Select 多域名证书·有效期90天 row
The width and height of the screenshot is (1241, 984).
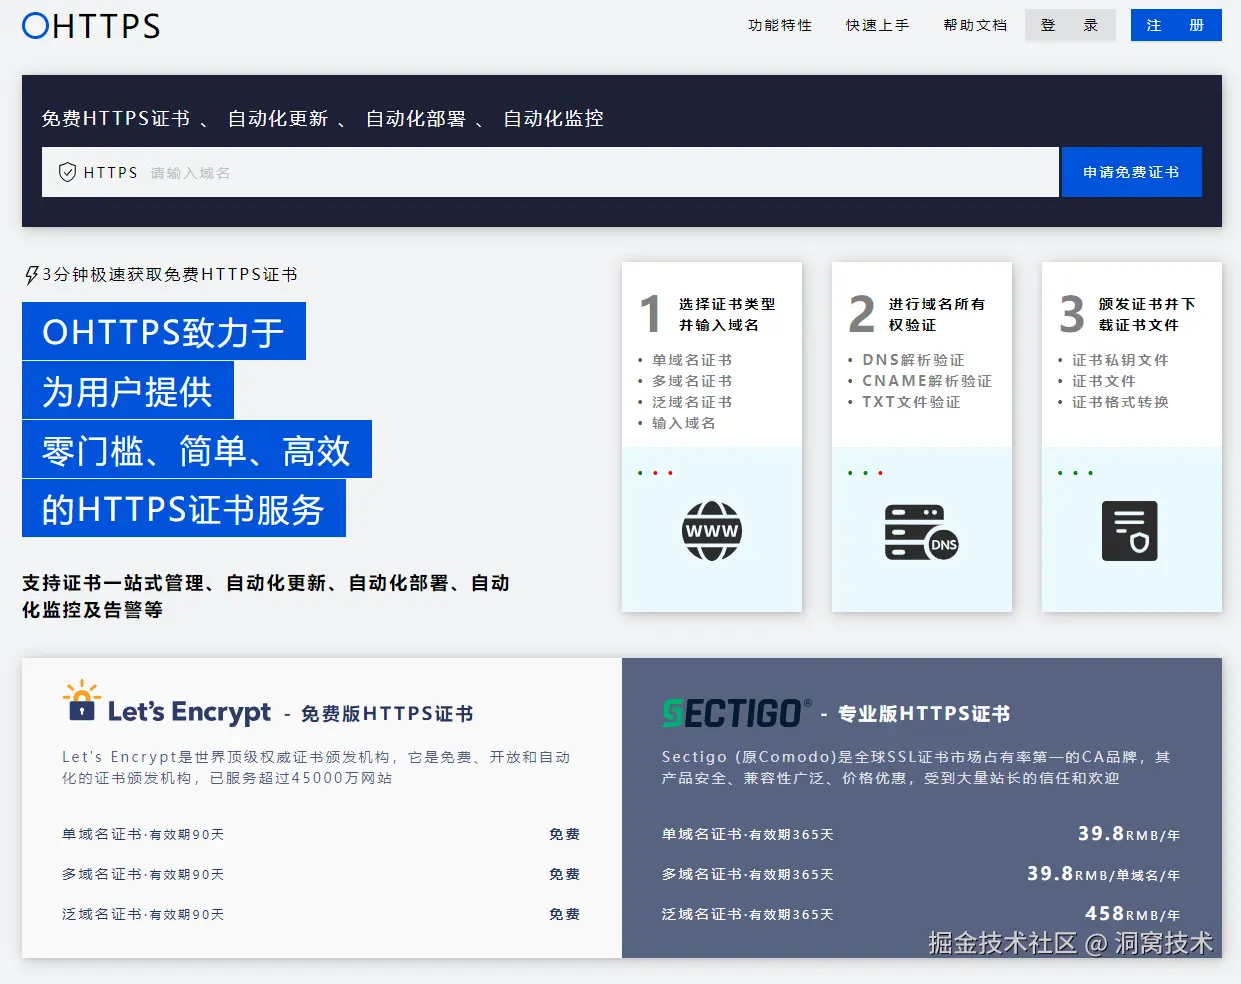coord(321,874)
